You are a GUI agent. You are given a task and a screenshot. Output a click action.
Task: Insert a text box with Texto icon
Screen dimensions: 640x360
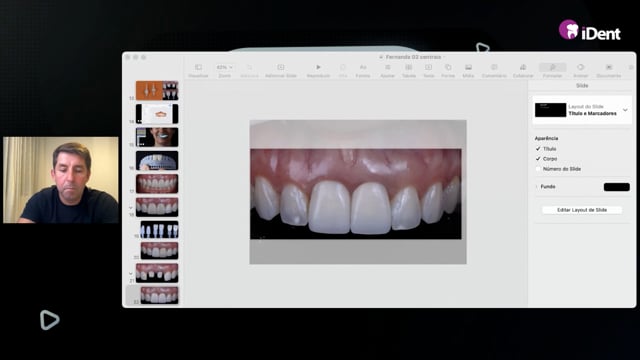(x=428, y=67)
